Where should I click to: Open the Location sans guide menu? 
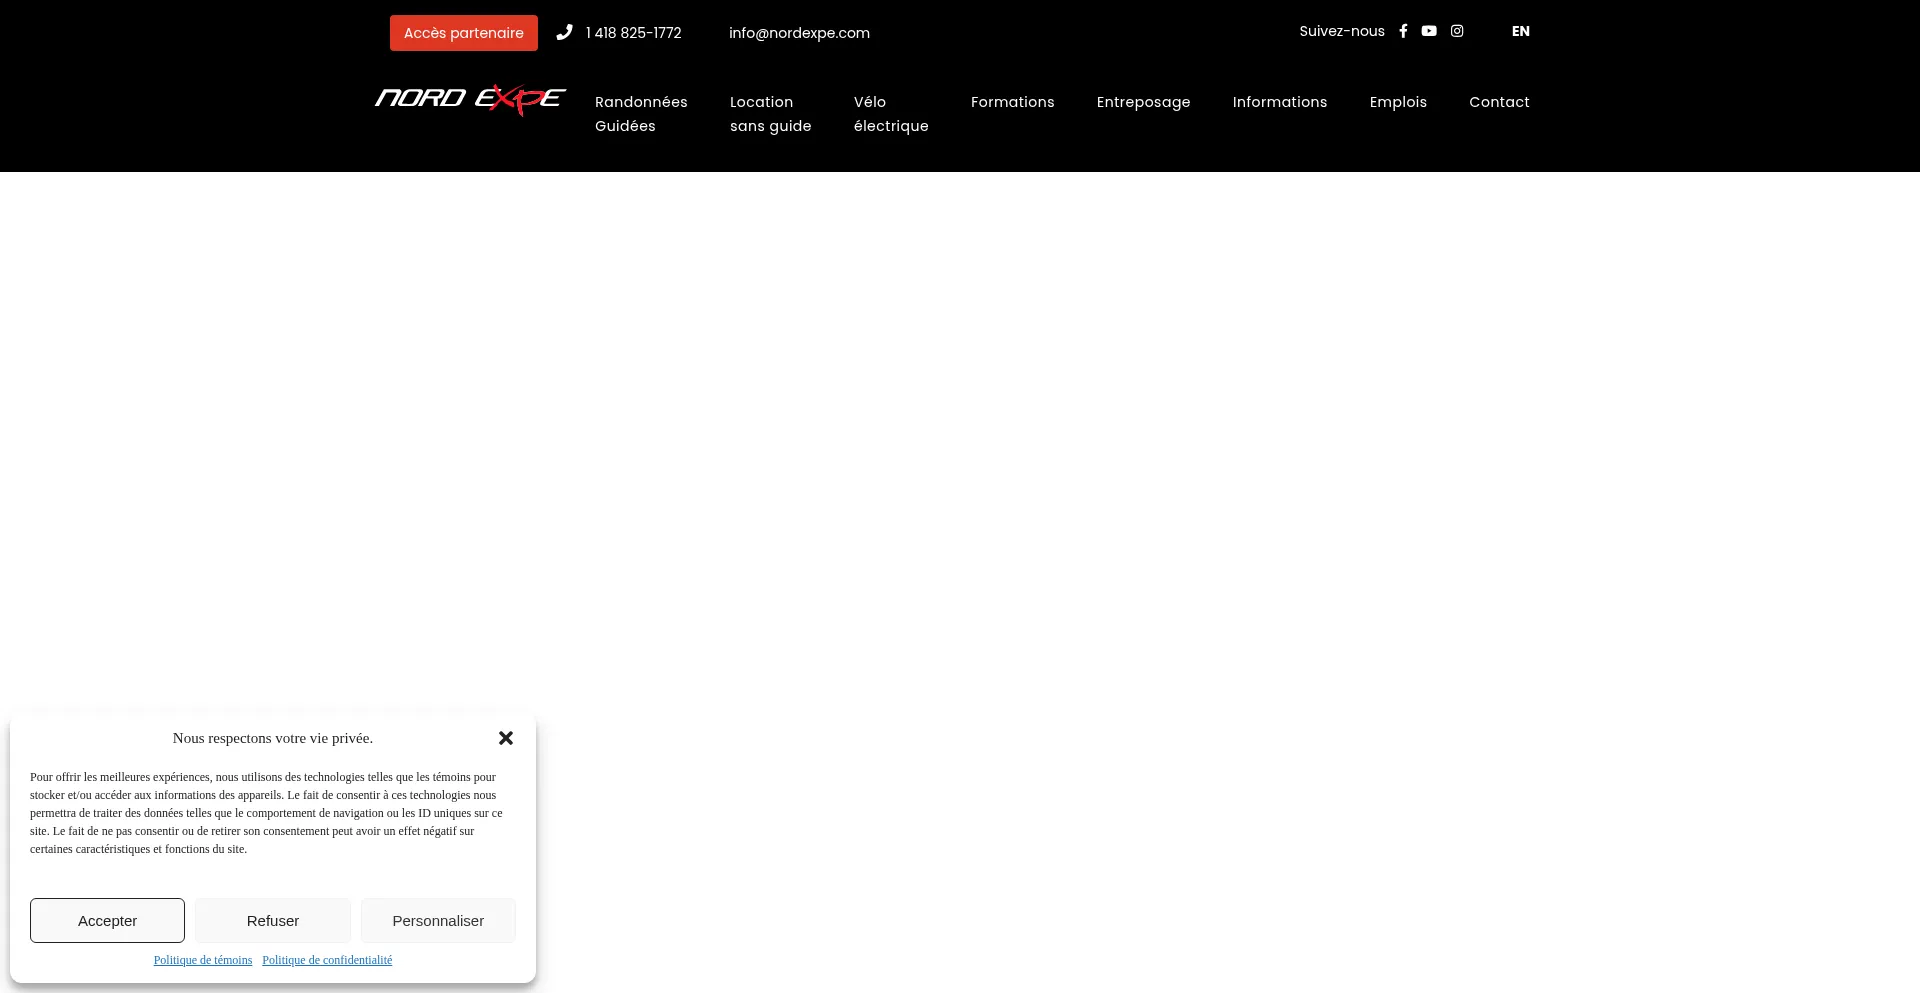pyautogui.click(x=770, y=113)
